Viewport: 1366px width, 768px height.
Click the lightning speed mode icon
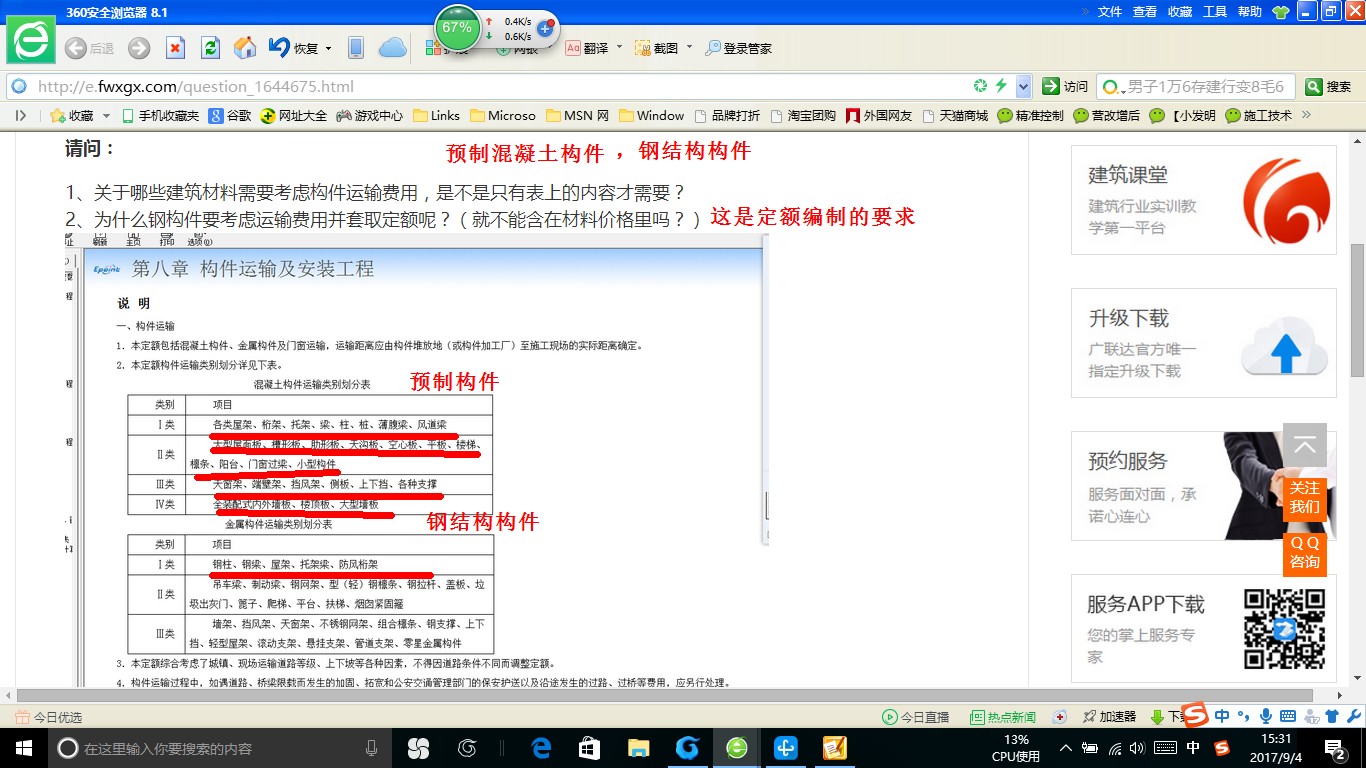(1001, 86)
